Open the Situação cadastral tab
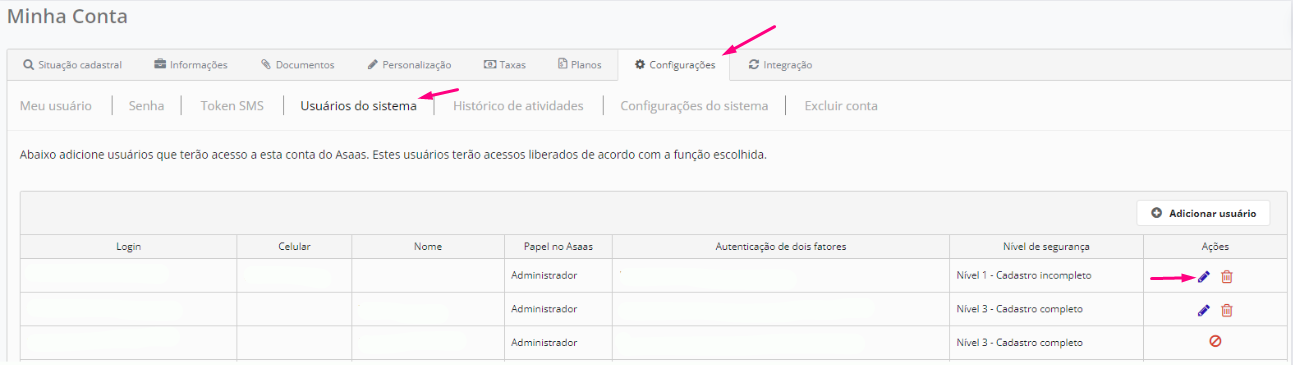The image size is (1293, 365). click(72, 65)
